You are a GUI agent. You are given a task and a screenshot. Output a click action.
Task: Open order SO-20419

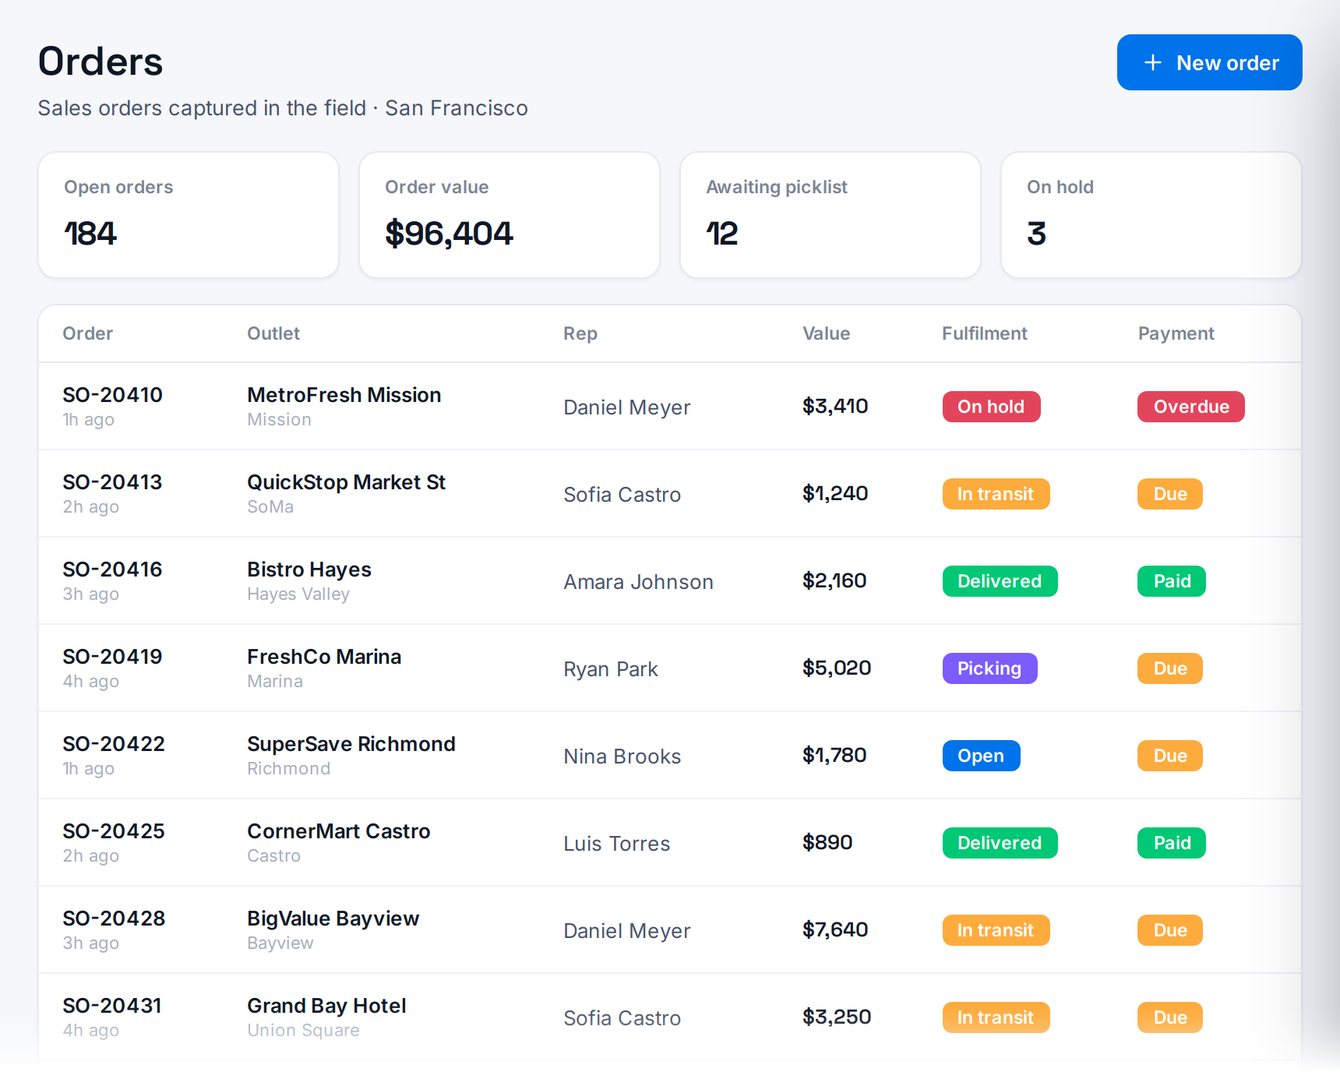tap(112, 657)
